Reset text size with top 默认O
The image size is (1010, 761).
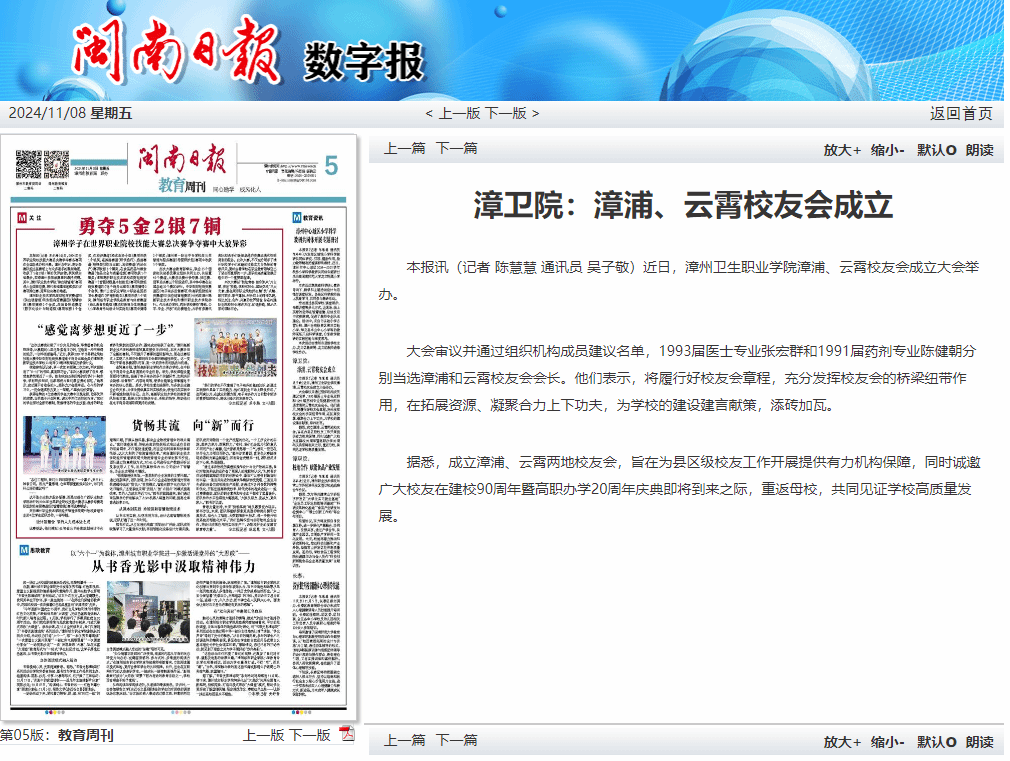tap(937, 150)
